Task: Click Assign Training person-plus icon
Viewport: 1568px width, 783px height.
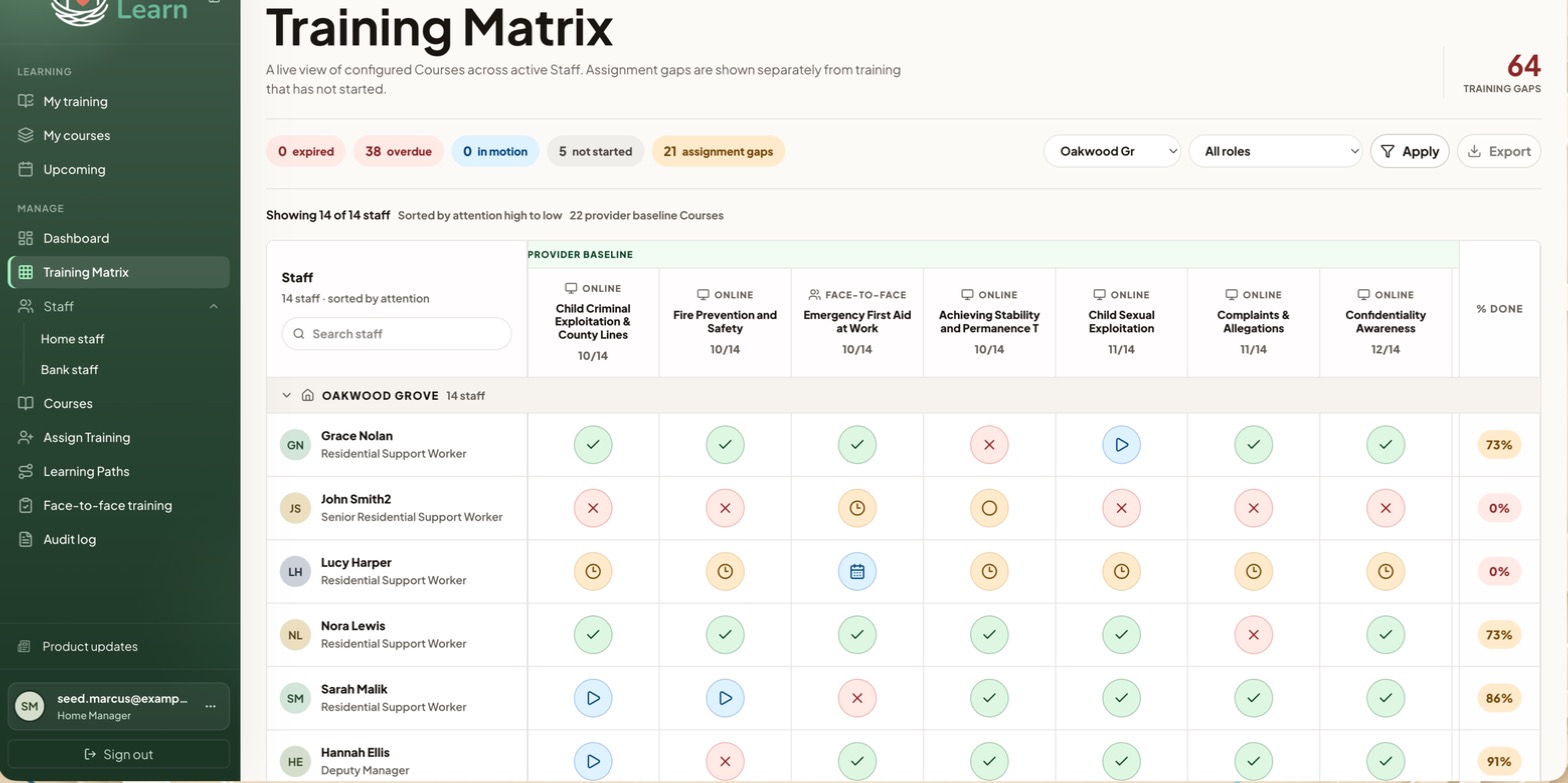Action: pyautogui.click(x=26, y=437)
